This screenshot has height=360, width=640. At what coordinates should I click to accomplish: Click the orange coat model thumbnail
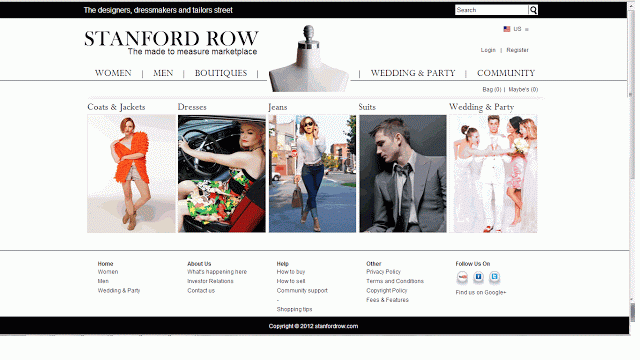tap(131, 174)
